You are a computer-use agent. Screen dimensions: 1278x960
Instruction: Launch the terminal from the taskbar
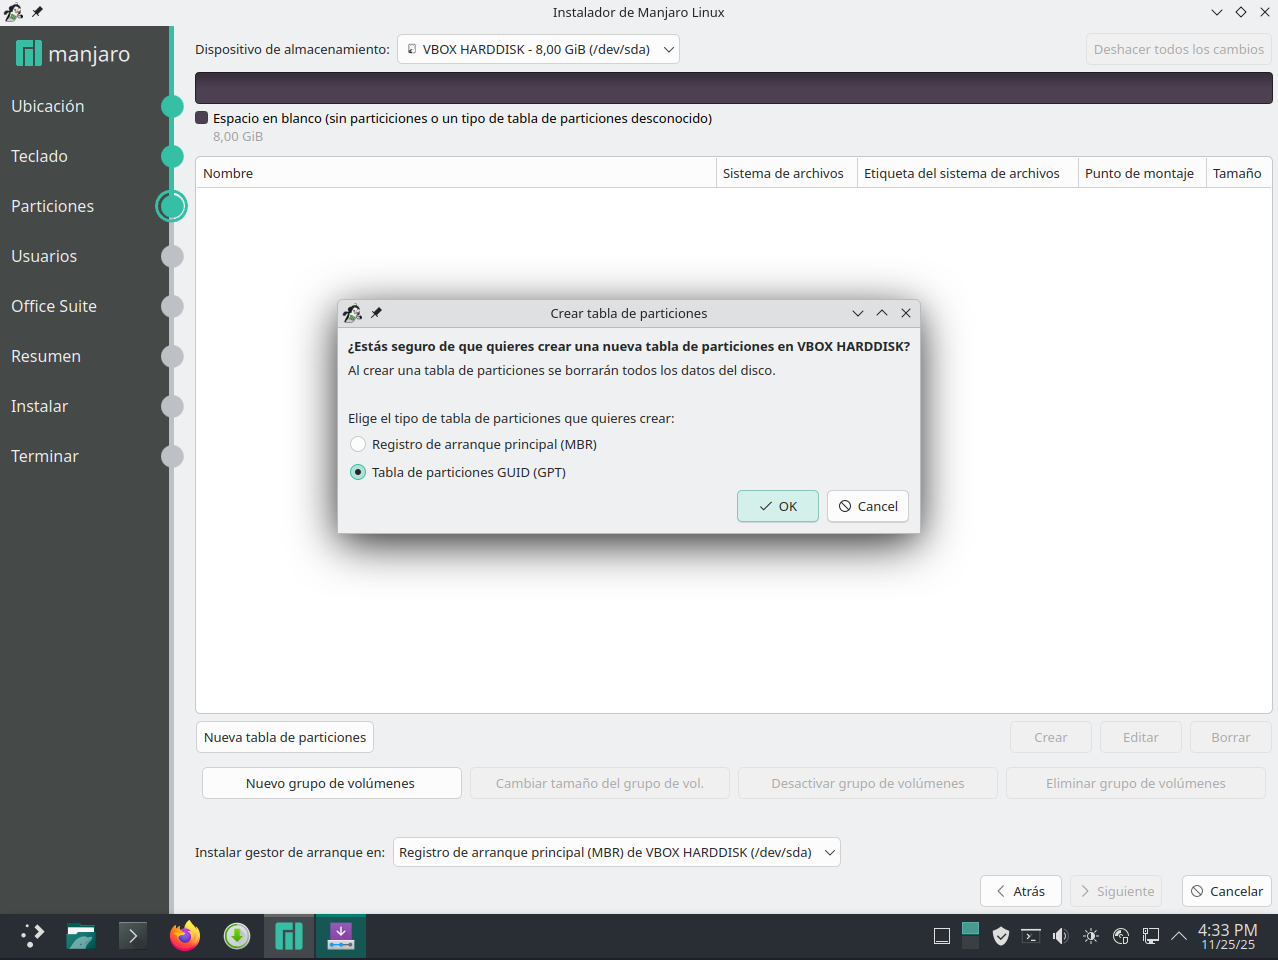coord(132,936)
